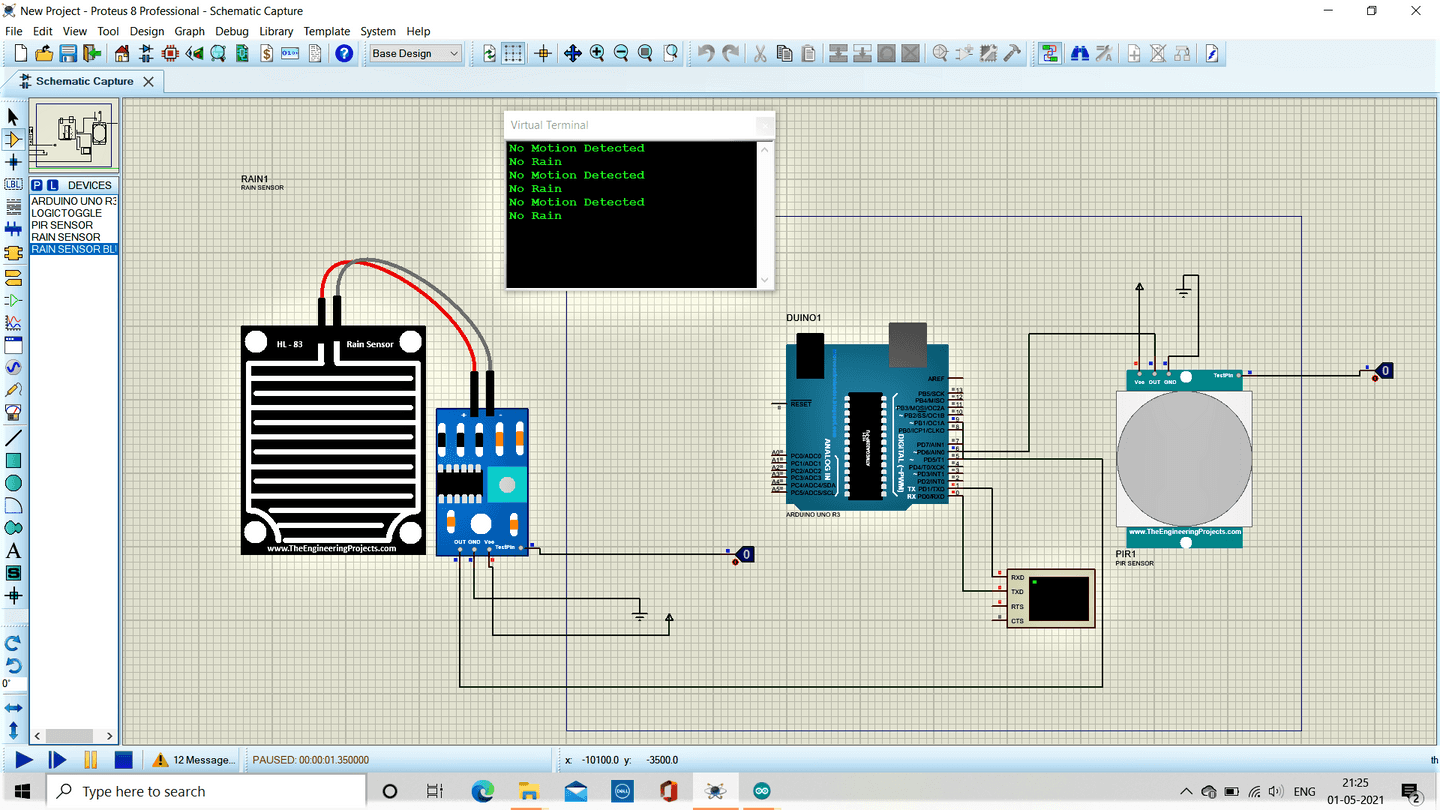The width and height of the screenshot is (1440, 810).
Task: Select the 2D Graphics Text tool (A)
Action: 13,550
